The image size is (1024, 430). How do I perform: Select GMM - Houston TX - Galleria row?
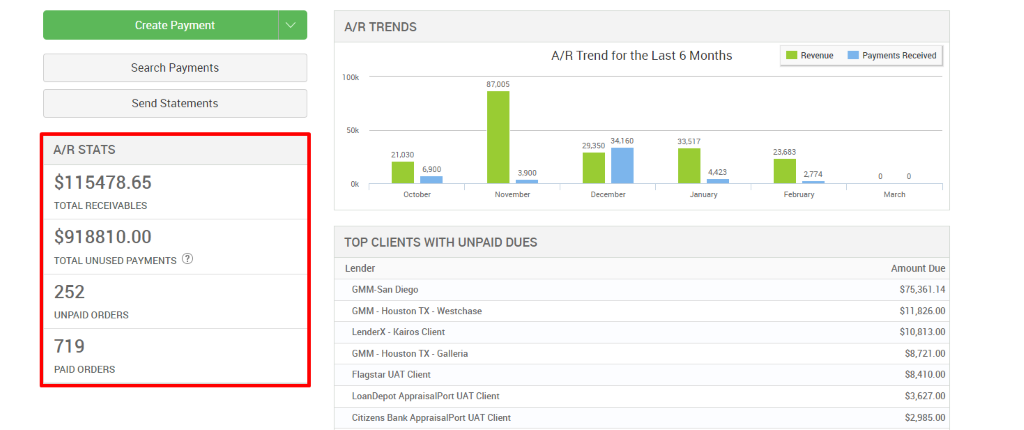[641, 354]
